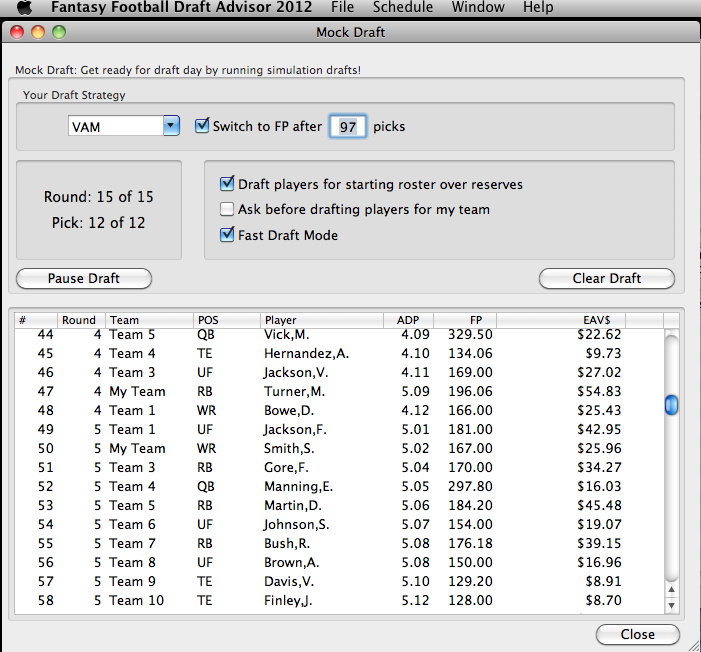Select the Bowe,D. player row
701x652 pixels.
(x=339, y=410)
